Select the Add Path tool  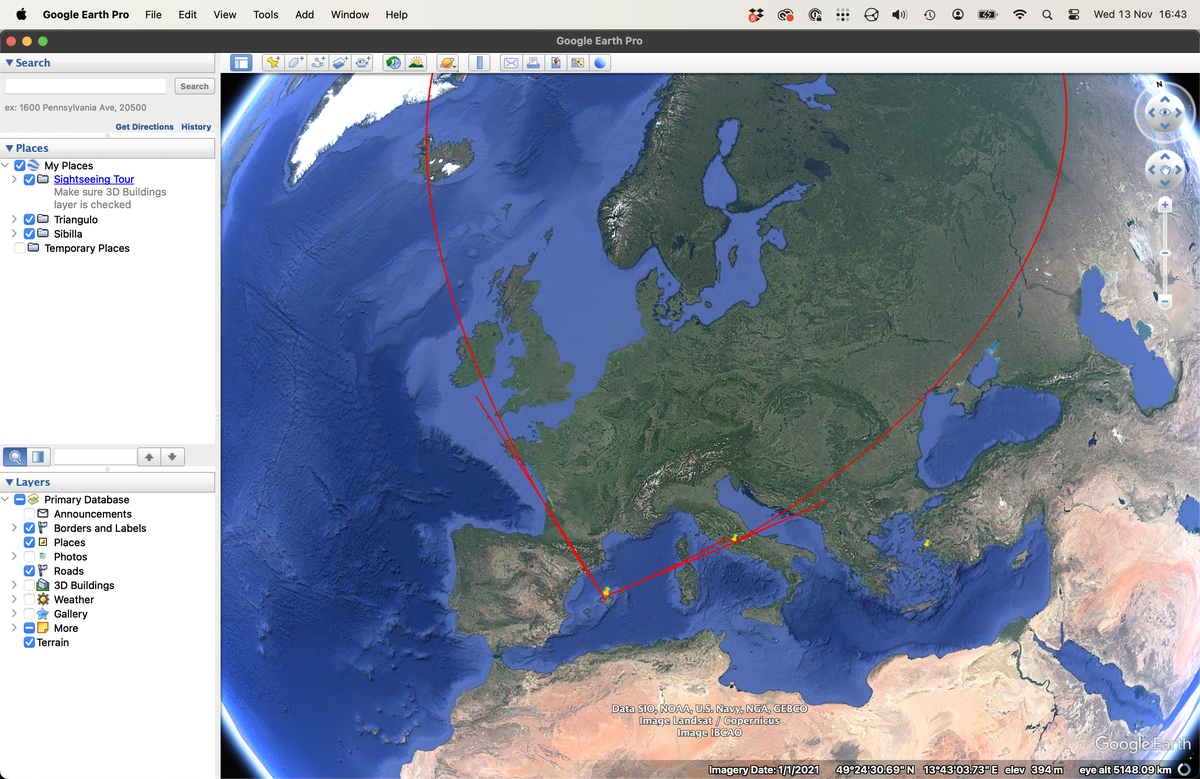[x=318, y=63]
